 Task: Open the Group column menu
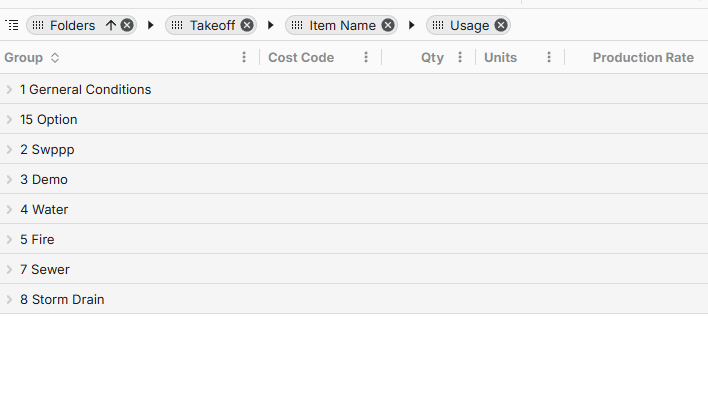coord(244,58)
